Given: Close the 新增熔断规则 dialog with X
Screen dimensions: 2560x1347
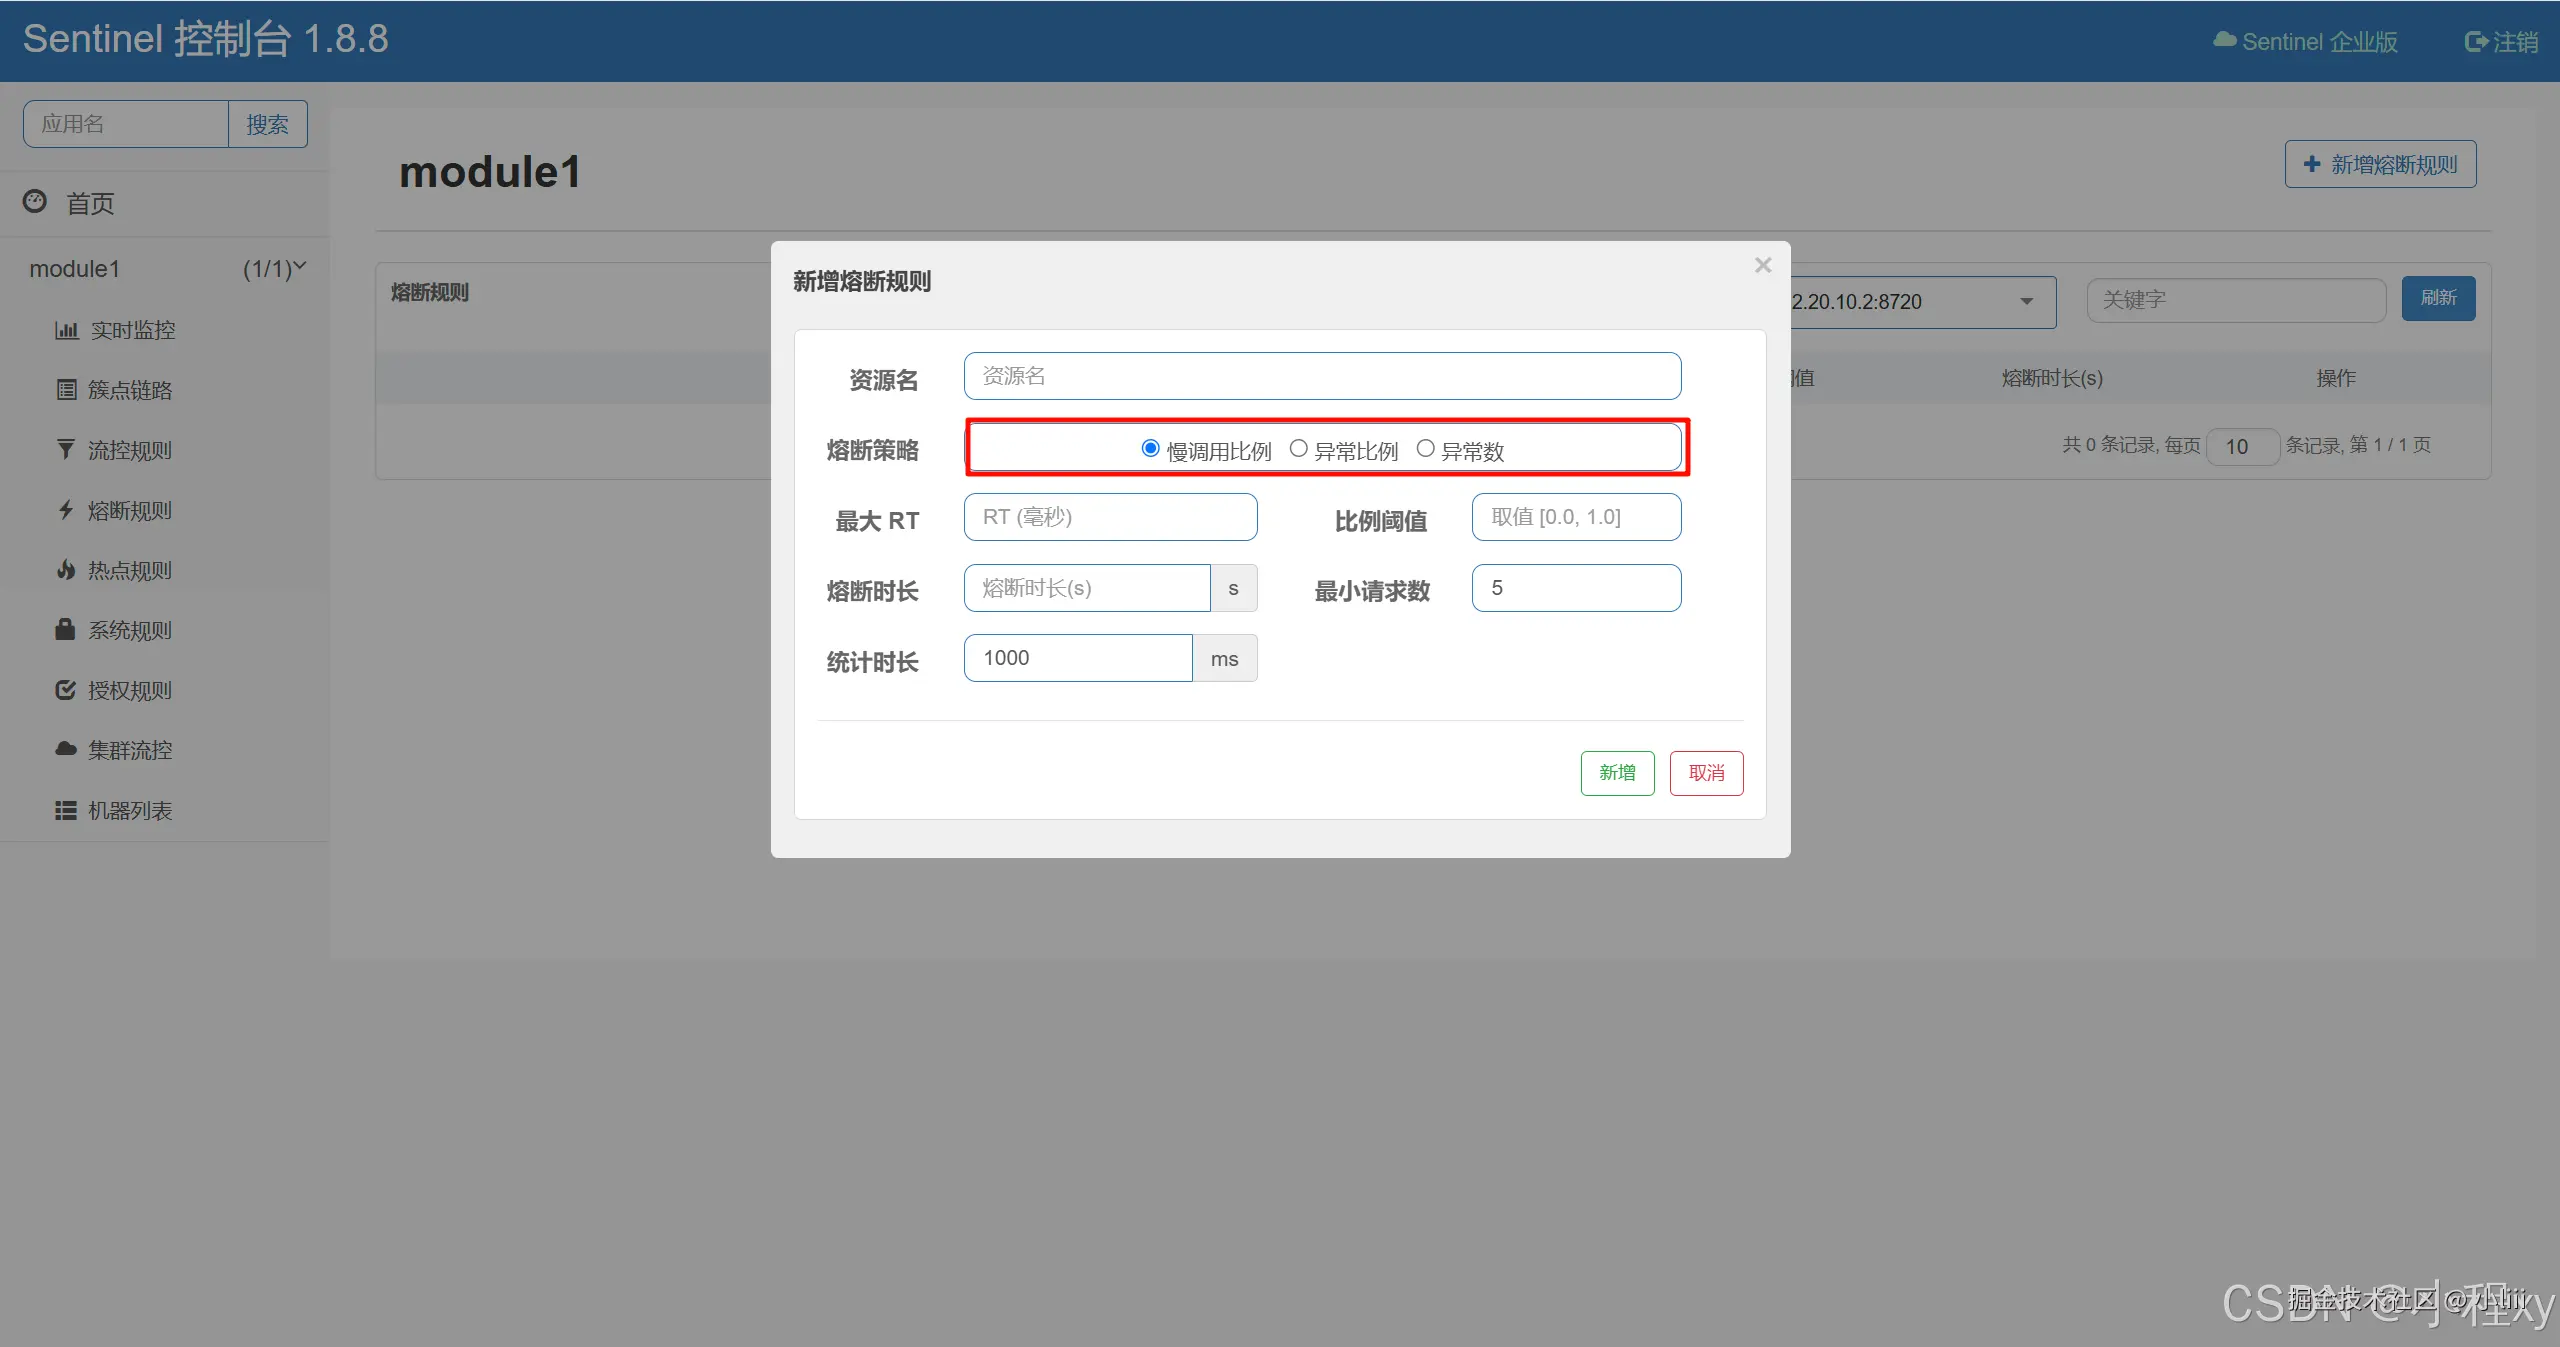Looking at the screenshot, I should pyautogui.click(x=1763, y=265).
